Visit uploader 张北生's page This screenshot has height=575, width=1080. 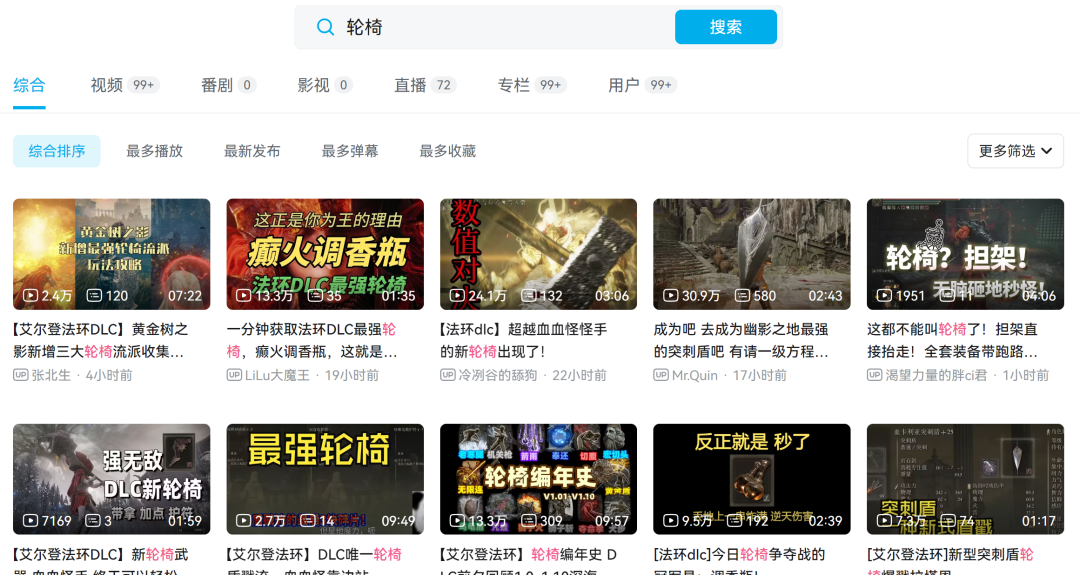[51, 375]
